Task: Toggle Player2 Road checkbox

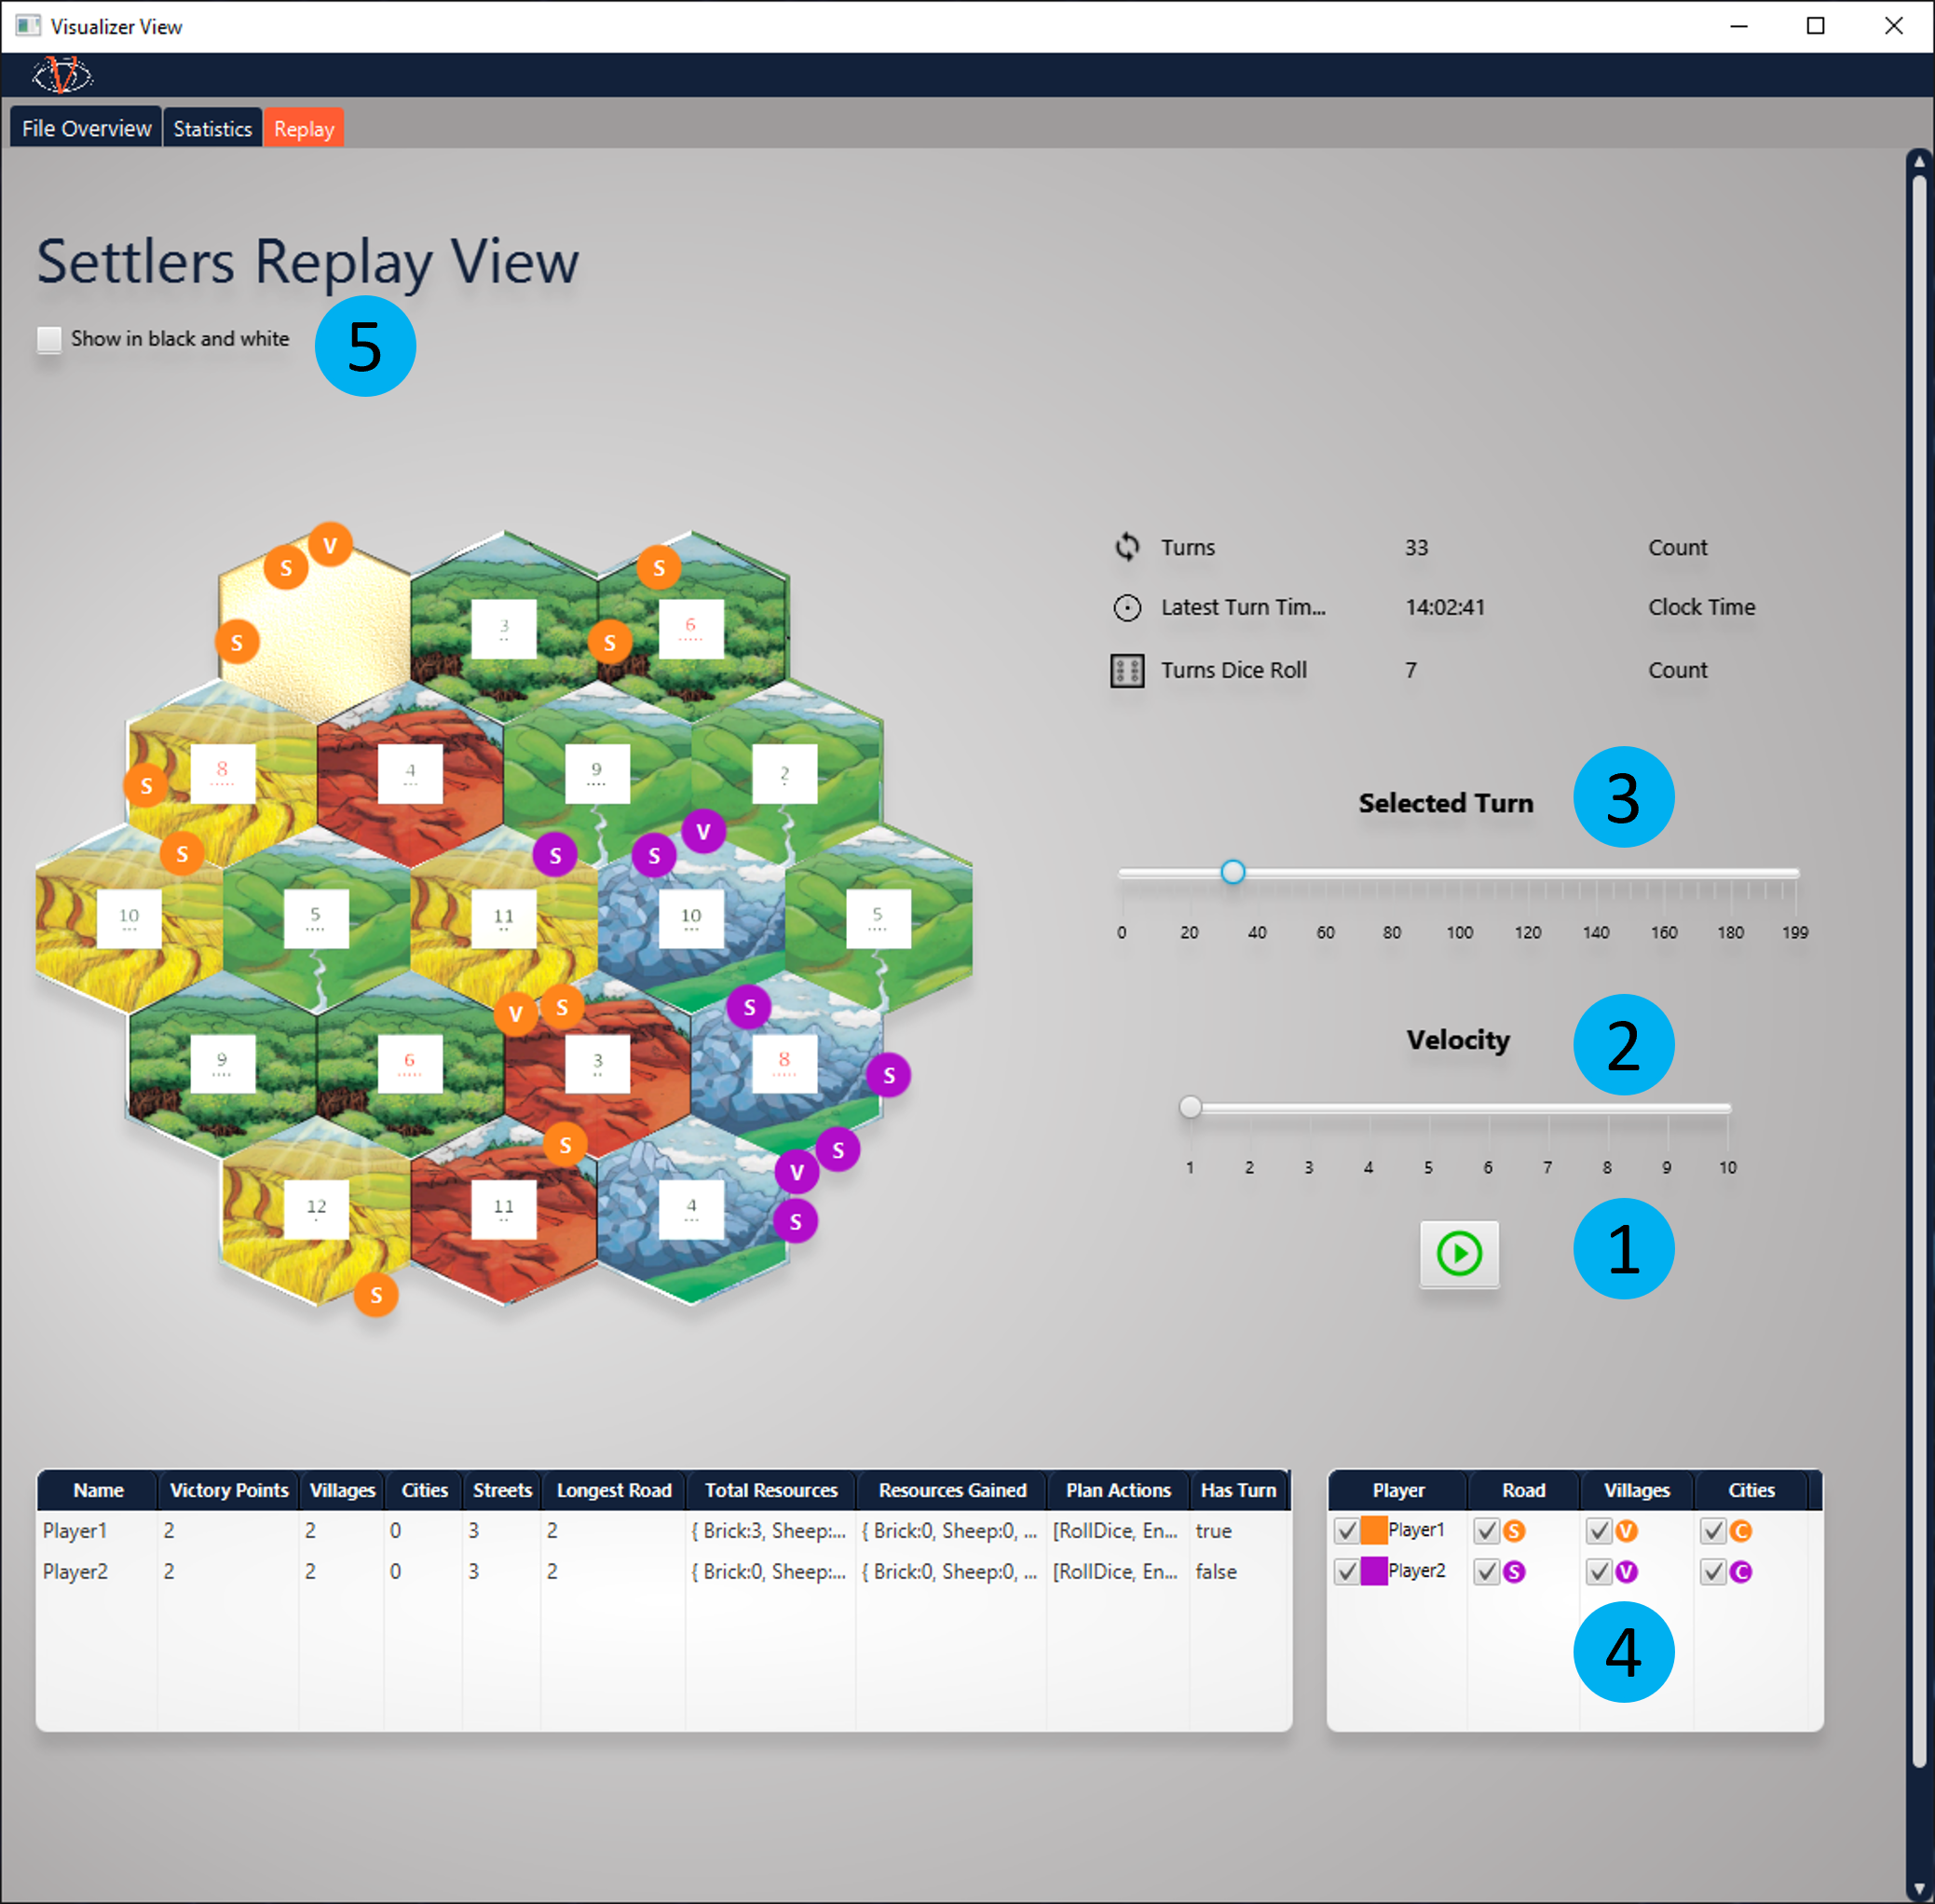Action: point(1486,1571)
